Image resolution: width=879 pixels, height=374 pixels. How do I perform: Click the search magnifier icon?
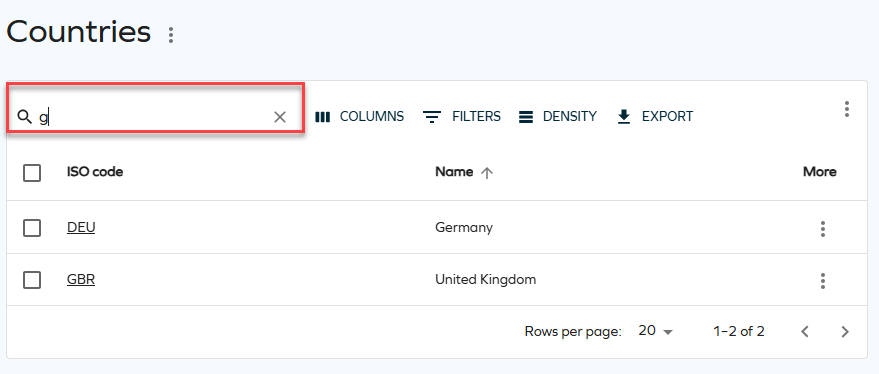[24, 117]
